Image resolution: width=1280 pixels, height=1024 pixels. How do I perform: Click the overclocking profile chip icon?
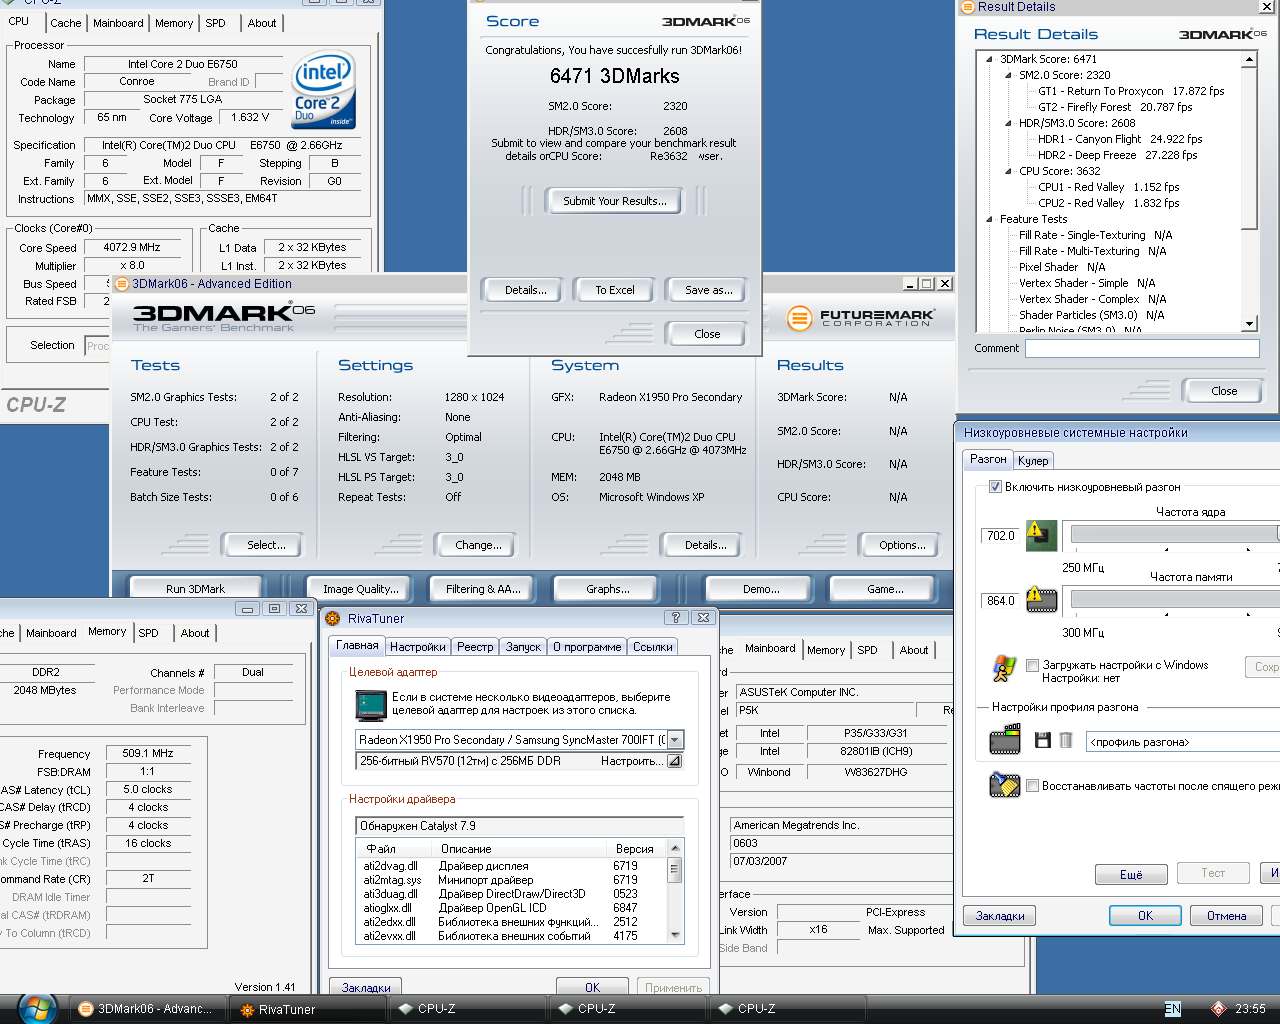pos(1005,741)
